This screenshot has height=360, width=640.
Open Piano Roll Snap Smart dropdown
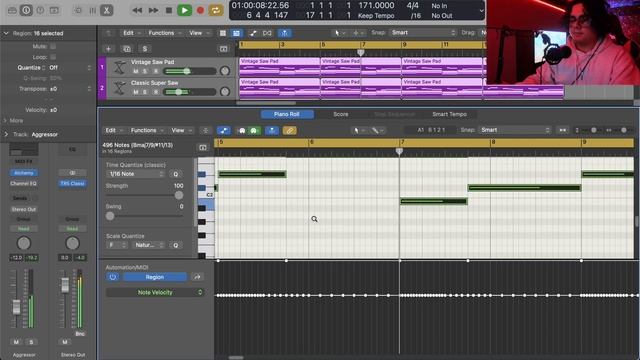514,130
